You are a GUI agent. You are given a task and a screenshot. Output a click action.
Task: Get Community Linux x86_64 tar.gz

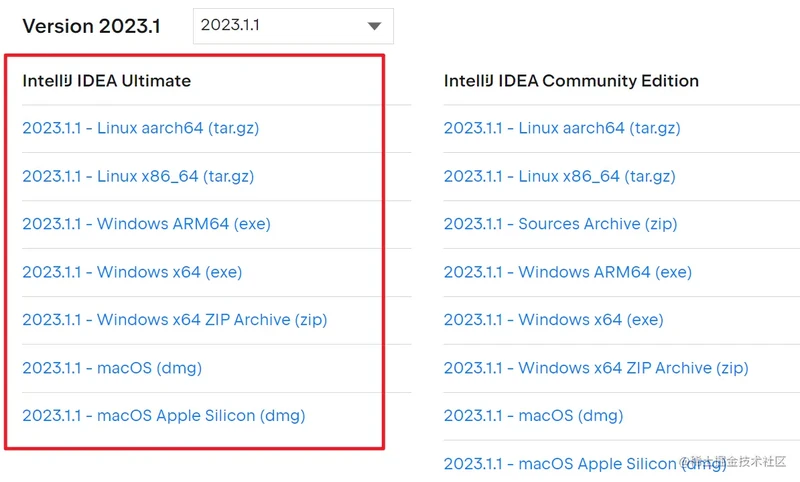[x=559, y=176]
